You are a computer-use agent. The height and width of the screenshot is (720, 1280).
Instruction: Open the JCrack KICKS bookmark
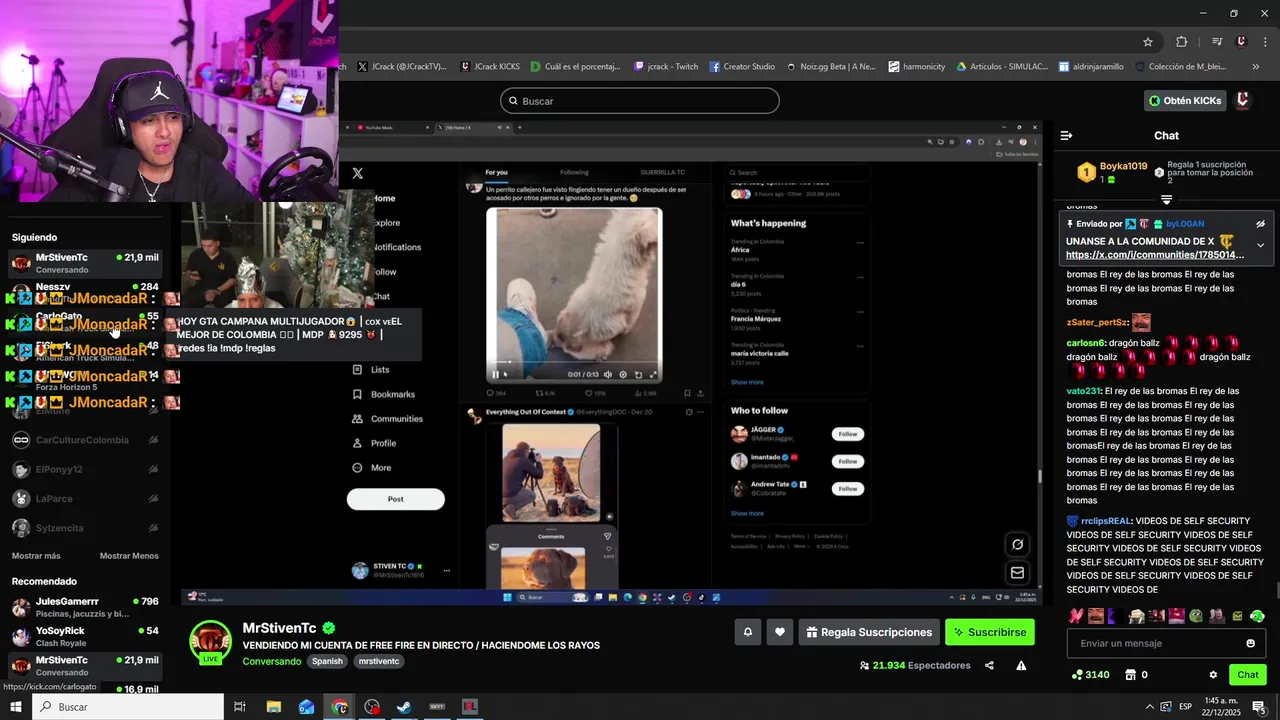click(x=490, y=67)
